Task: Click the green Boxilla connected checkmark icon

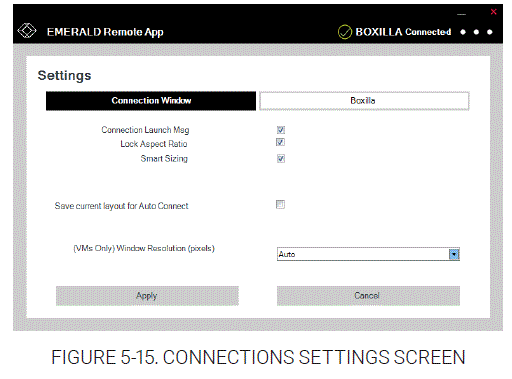Action: (345, 32)
